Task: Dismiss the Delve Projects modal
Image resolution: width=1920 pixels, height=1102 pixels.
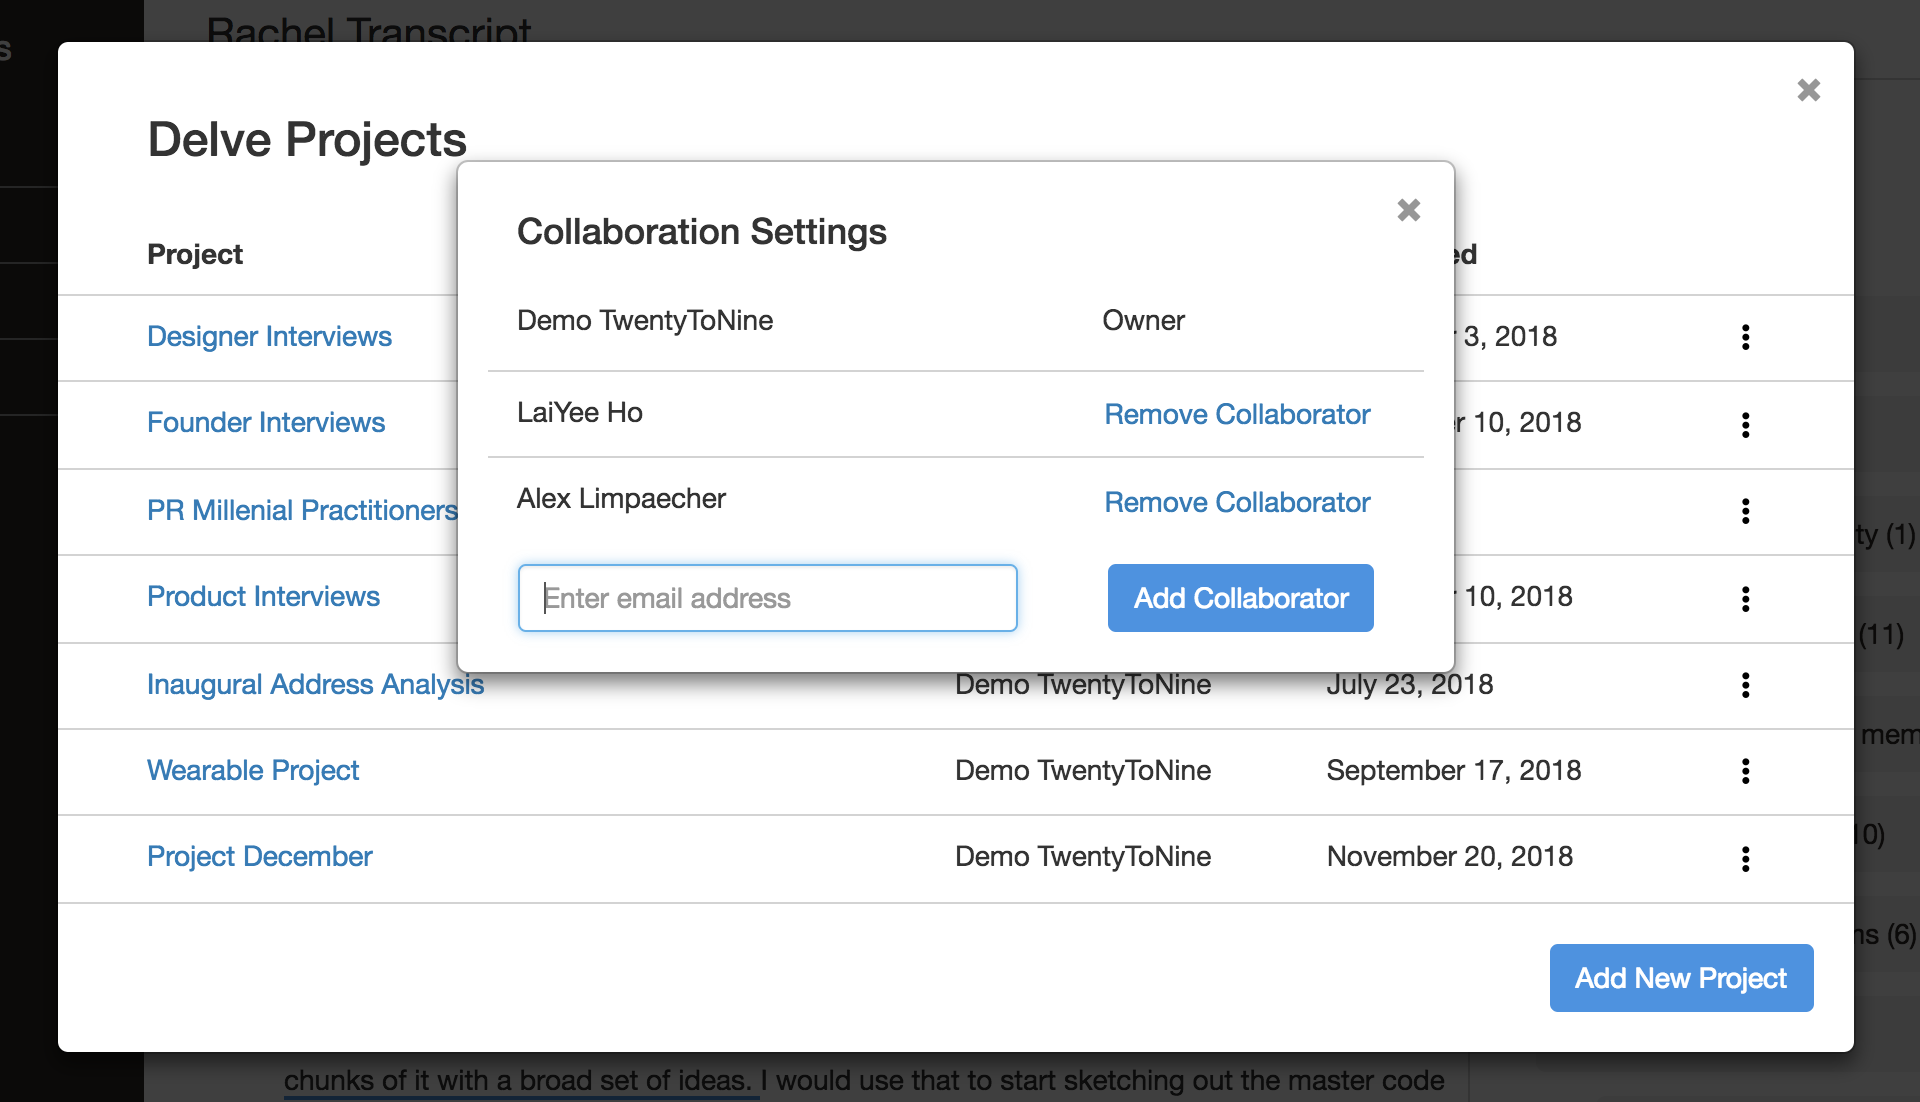Action: coord(1809,90)
